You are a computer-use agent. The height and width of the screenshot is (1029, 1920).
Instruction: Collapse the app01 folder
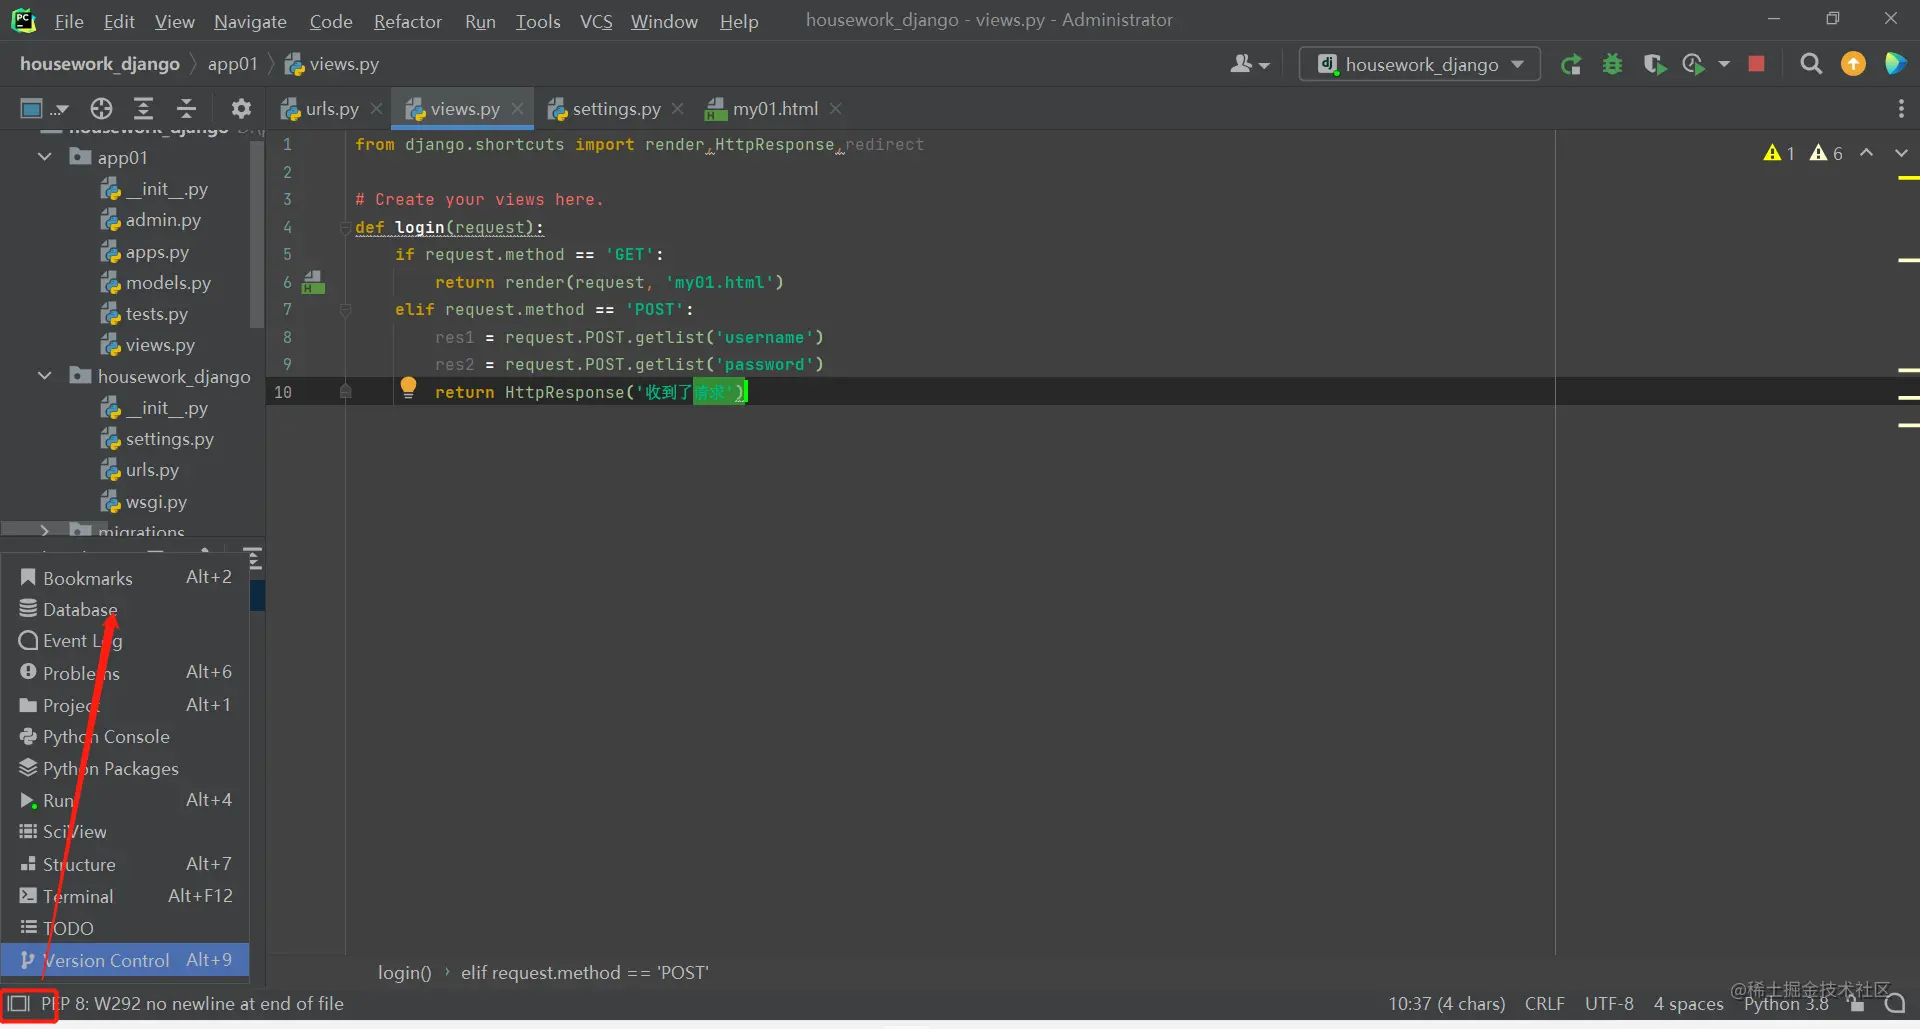pyautogui.click(x=45, y=157)
